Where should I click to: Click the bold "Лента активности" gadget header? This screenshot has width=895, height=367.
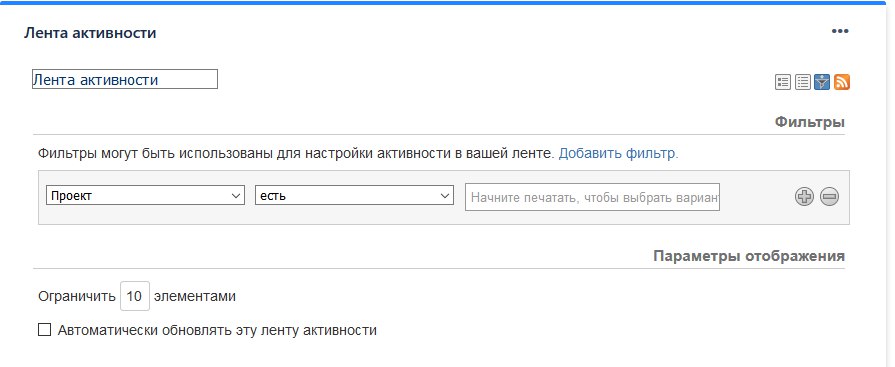(x=90, y=33)
